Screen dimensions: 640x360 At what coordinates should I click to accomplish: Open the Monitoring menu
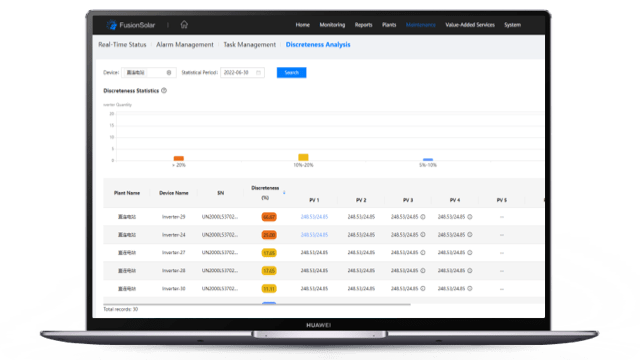(x=332, y=25)
